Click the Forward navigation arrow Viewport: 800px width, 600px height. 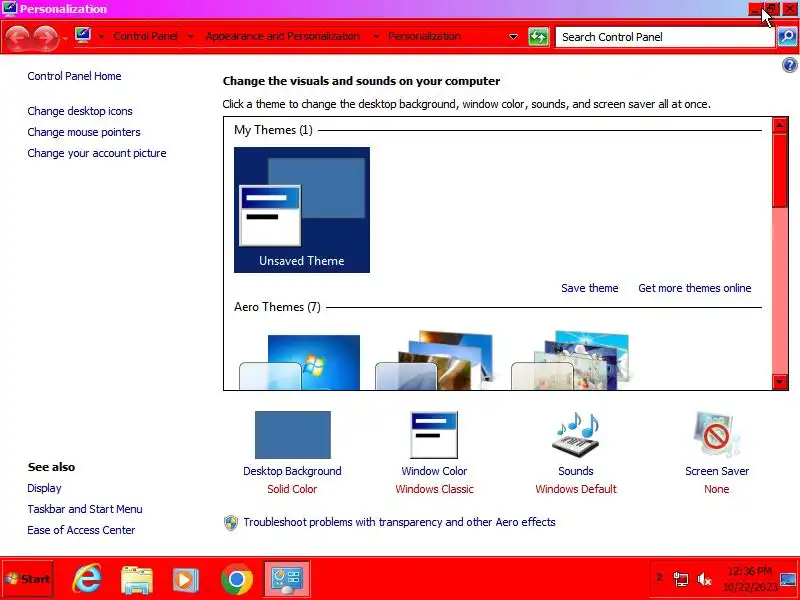(x=46, y=38)
